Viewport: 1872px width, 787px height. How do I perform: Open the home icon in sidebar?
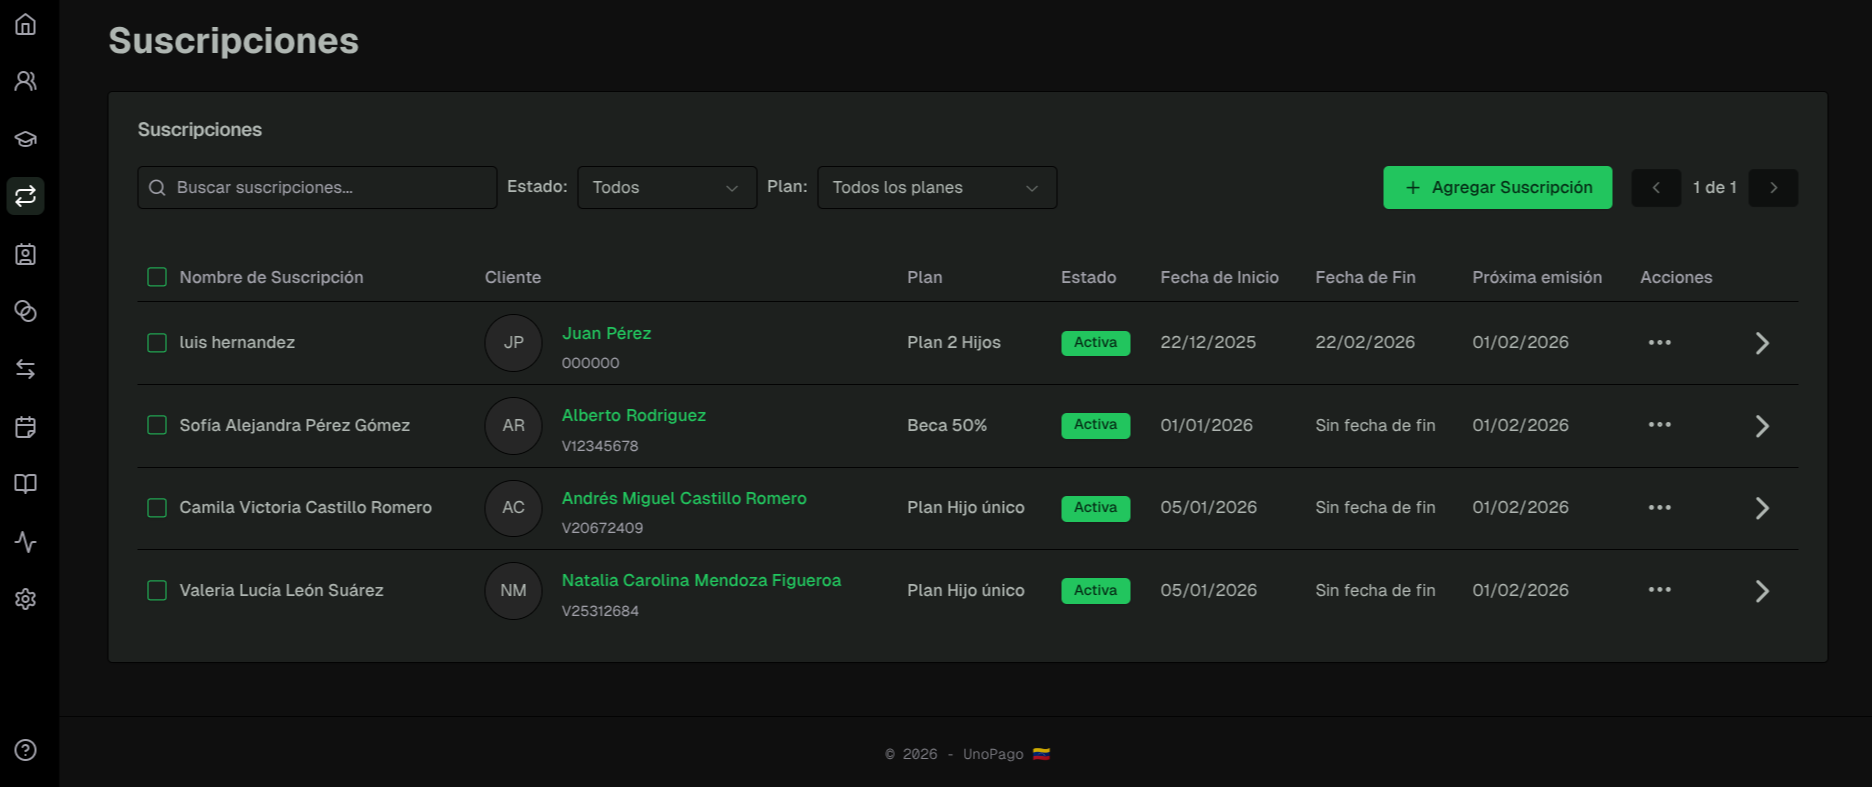click(x=26, y=24)
